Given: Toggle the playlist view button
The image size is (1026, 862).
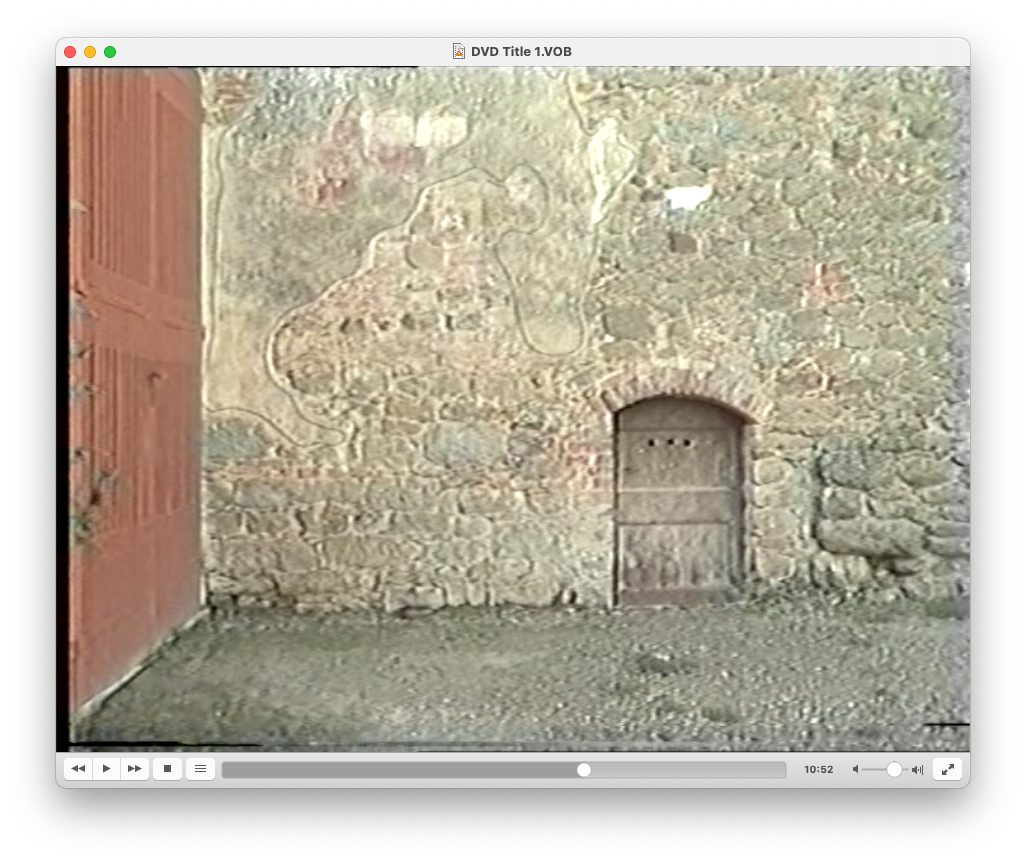Looking at the screenshot, I should (x=200, y=769).
